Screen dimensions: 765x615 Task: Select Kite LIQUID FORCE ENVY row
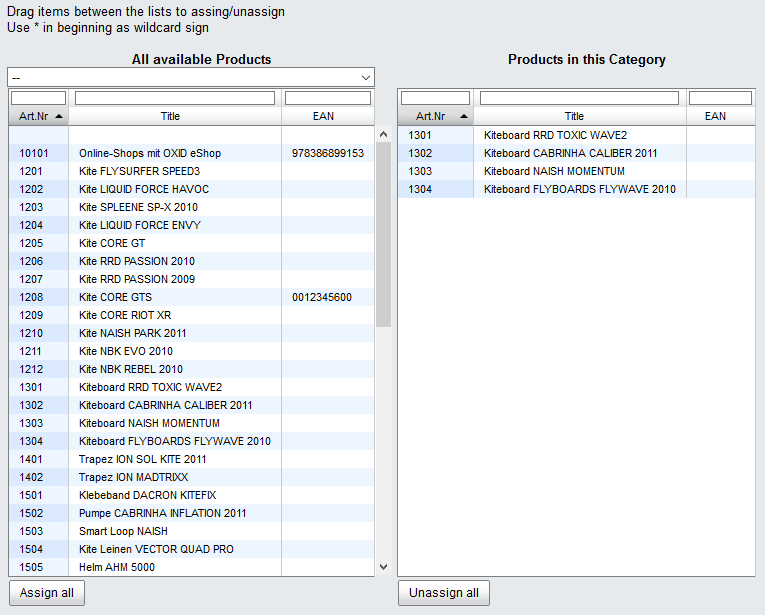[x=191, y=225]
